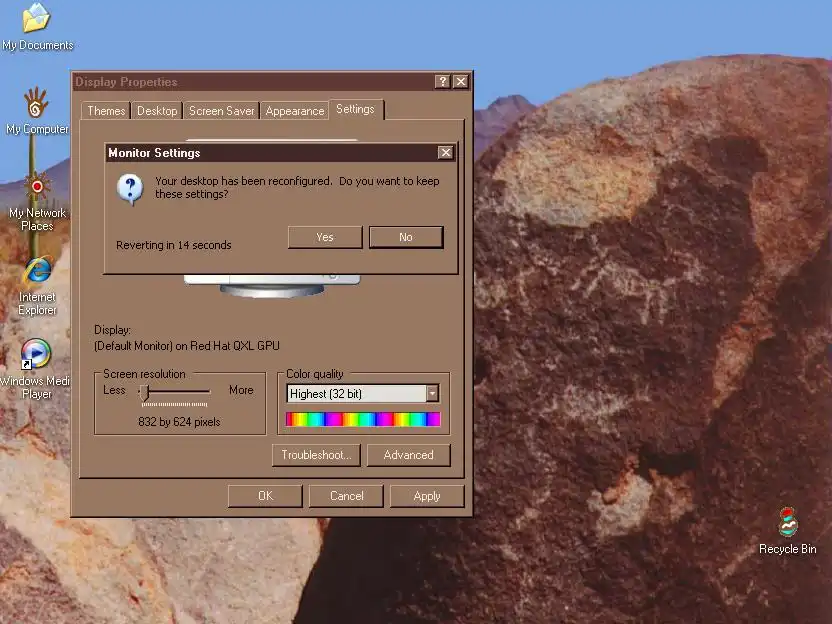Close the Monitor Settings dialog
Screen dimensions: 832x624
click(x=446, y=153)
